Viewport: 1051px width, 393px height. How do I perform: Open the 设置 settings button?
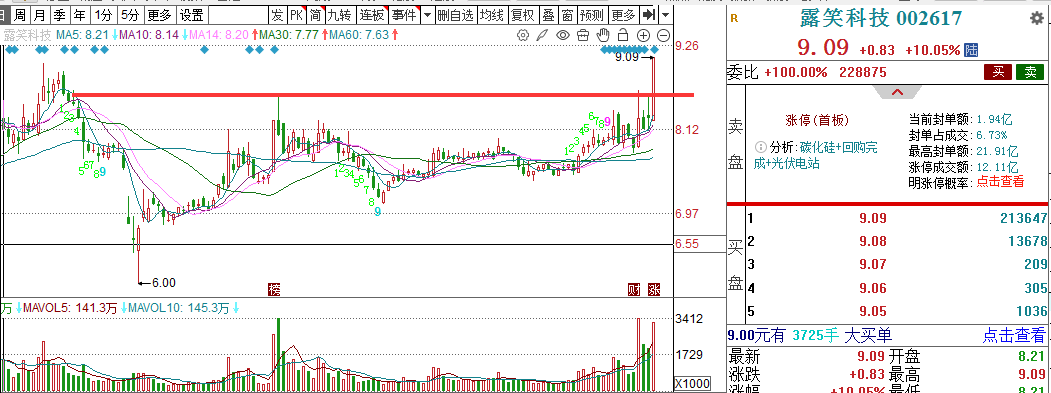click(x=192, y=14)
